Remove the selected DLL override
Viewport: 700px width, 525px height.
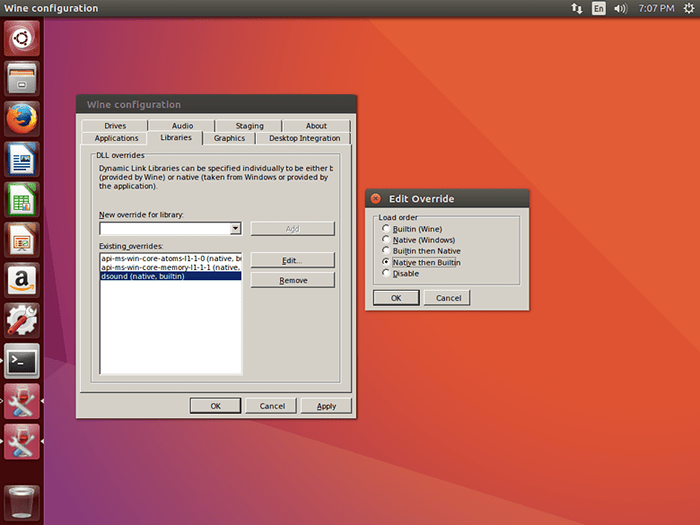pyautogui.click(x=292, y=280)
